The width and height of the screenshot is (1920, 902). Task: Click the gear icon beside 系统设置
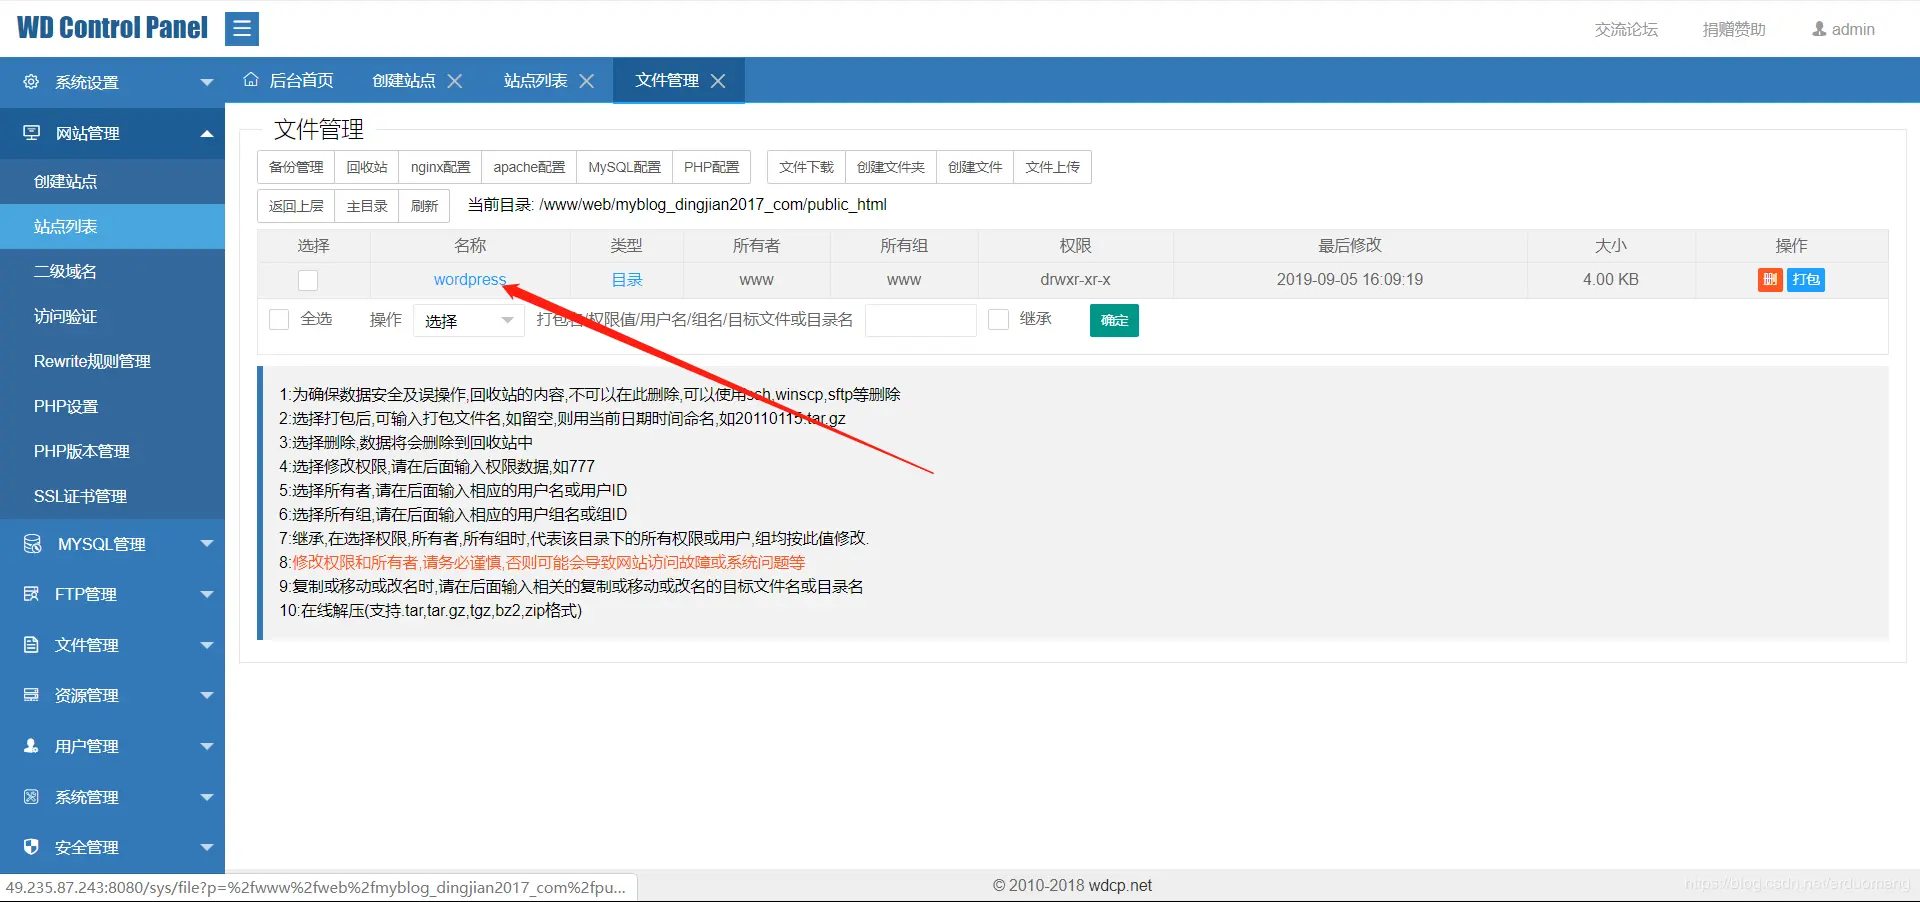pyautogui.click(x=31, y=82)
